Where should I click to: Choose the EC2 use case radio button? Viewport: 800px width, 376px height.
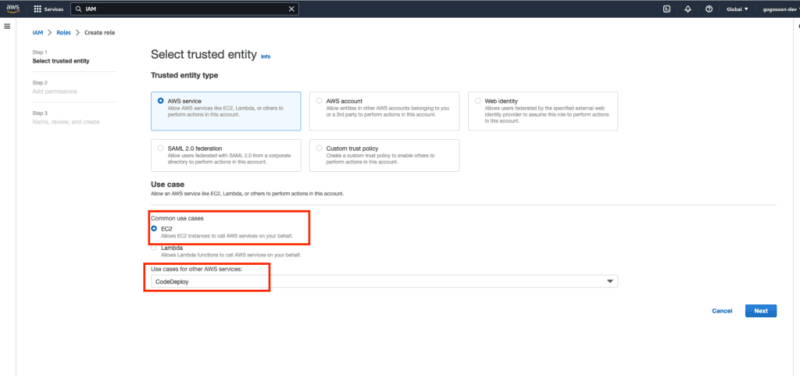(x=154, y=229)
